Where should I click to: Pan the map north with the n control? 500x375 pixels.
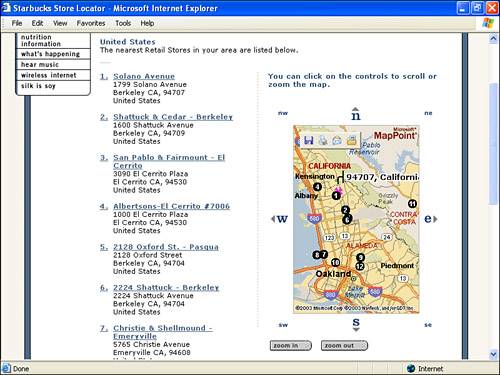pos(356,114)
